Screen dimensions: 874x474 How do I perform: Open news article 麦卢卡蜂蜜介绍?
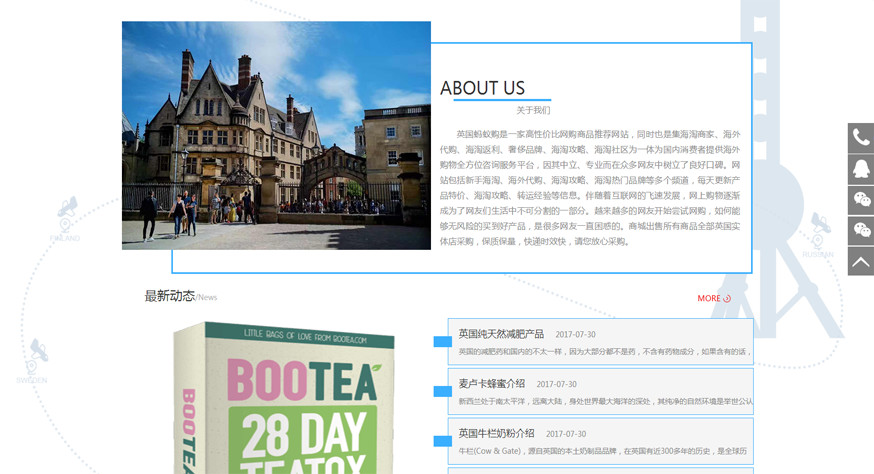[x=492, y=384]
